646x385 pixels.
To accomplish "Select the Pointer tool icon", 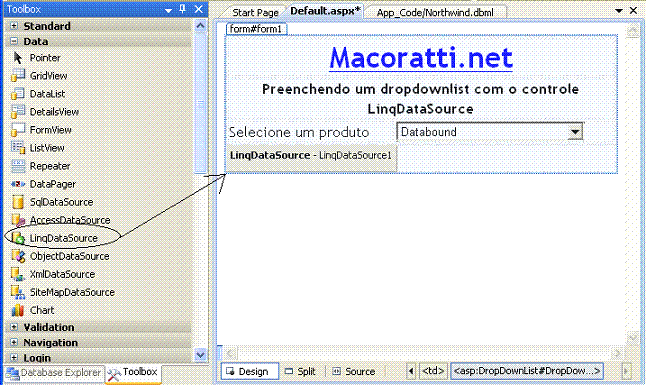I will coord(18,58).
